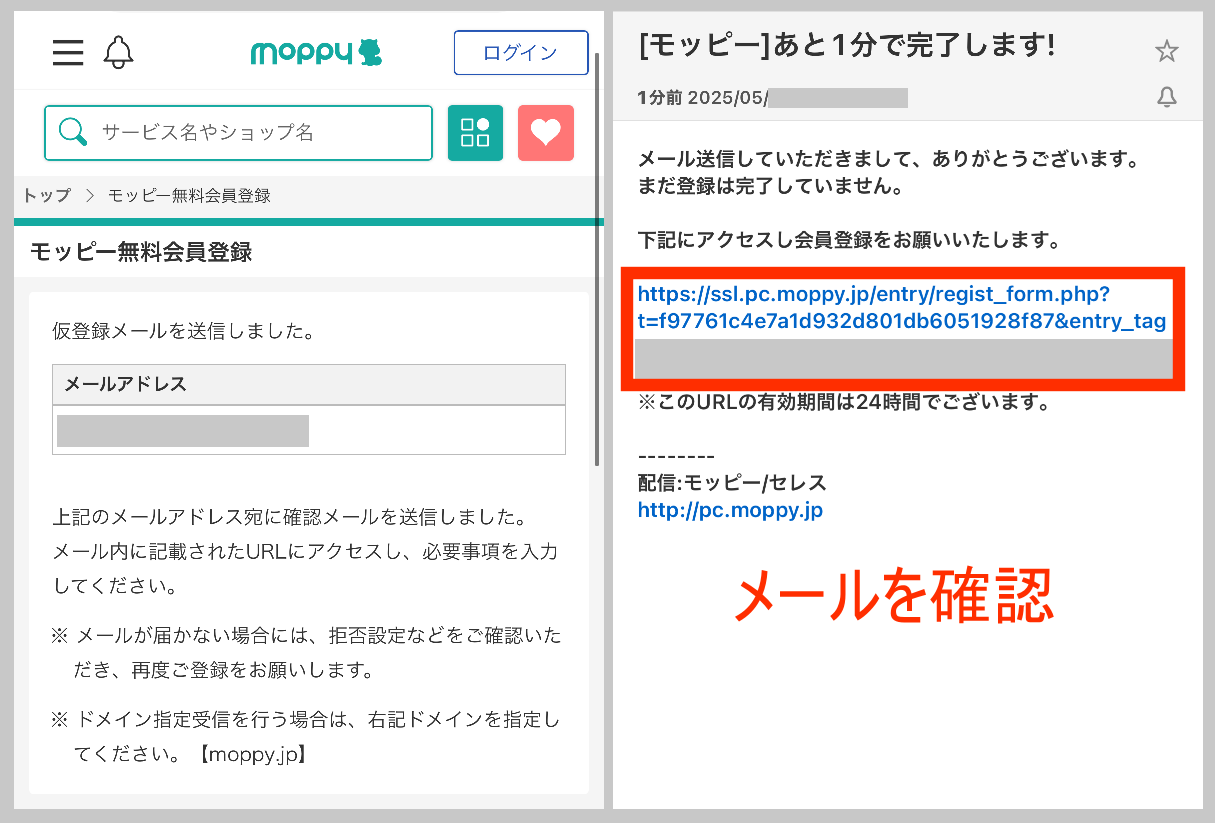The image size is (1215, 823).
Task: Open the green category grid icon
Action: [475, 133]
